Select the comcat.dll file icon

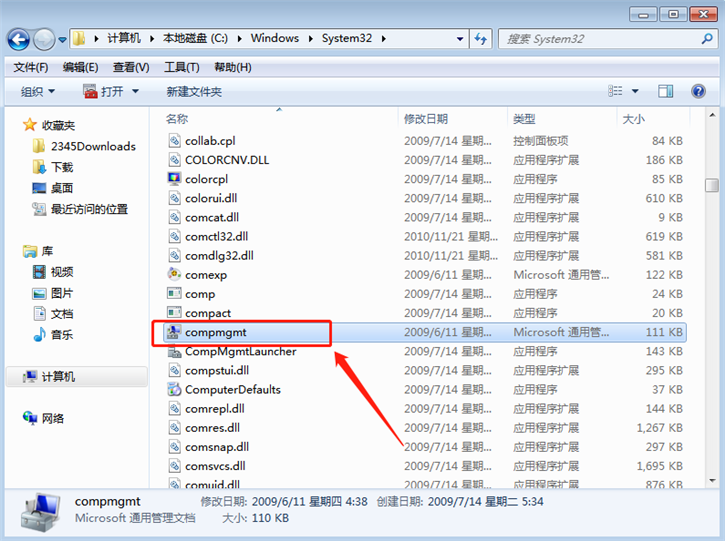174,217
